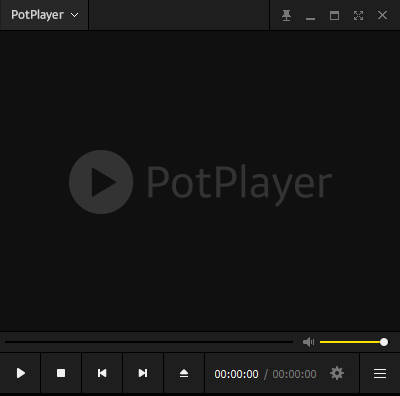The height and width of the screenshot is (396, 400).
Task: Toggle the playlist with the hamburger icon
Action: (x=380, y=373)
